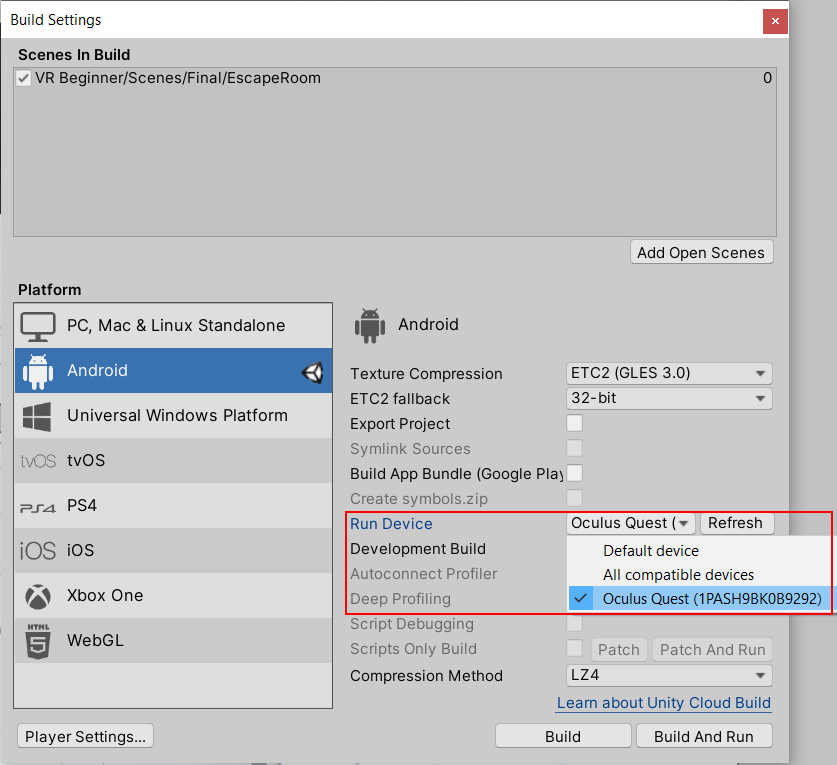The height and width of the screenshot is (765, 837).
Task: Select the PS4 platform row
Action: tap(173, 506)
